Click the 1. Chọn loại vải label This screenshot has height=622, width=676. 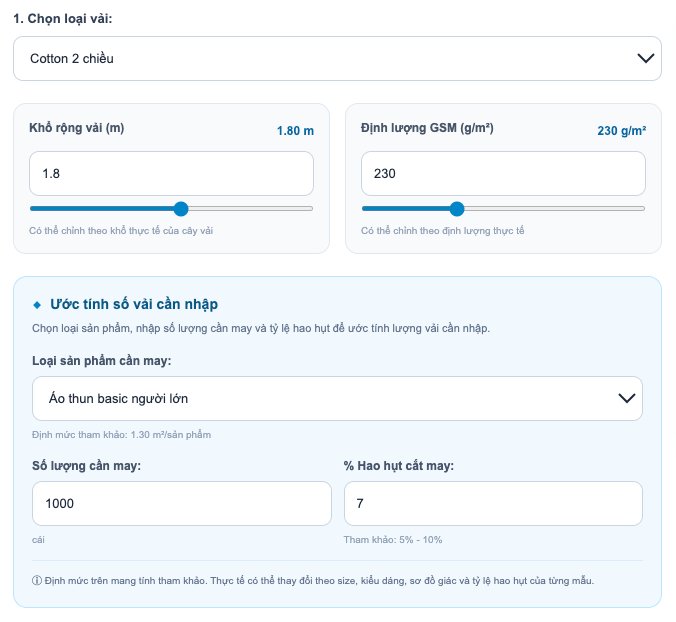(x=63, y=19)
